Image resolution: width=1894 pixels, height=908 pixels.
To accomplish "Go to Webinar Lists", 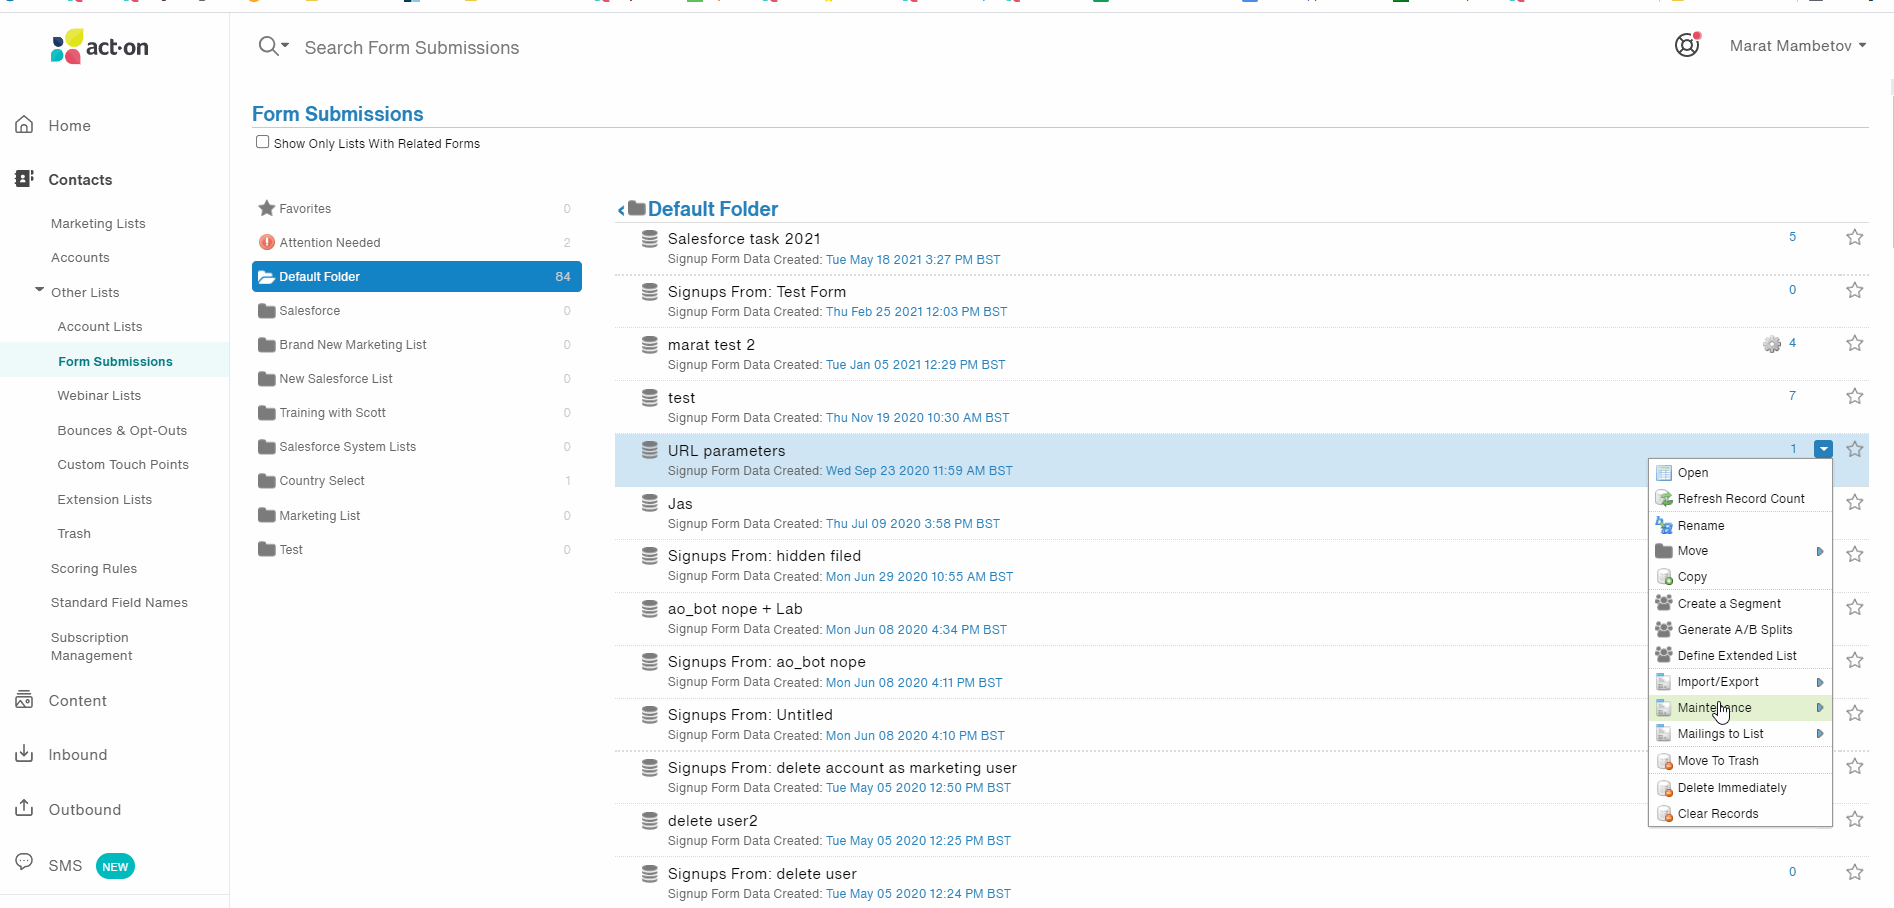I will [99, 396].
